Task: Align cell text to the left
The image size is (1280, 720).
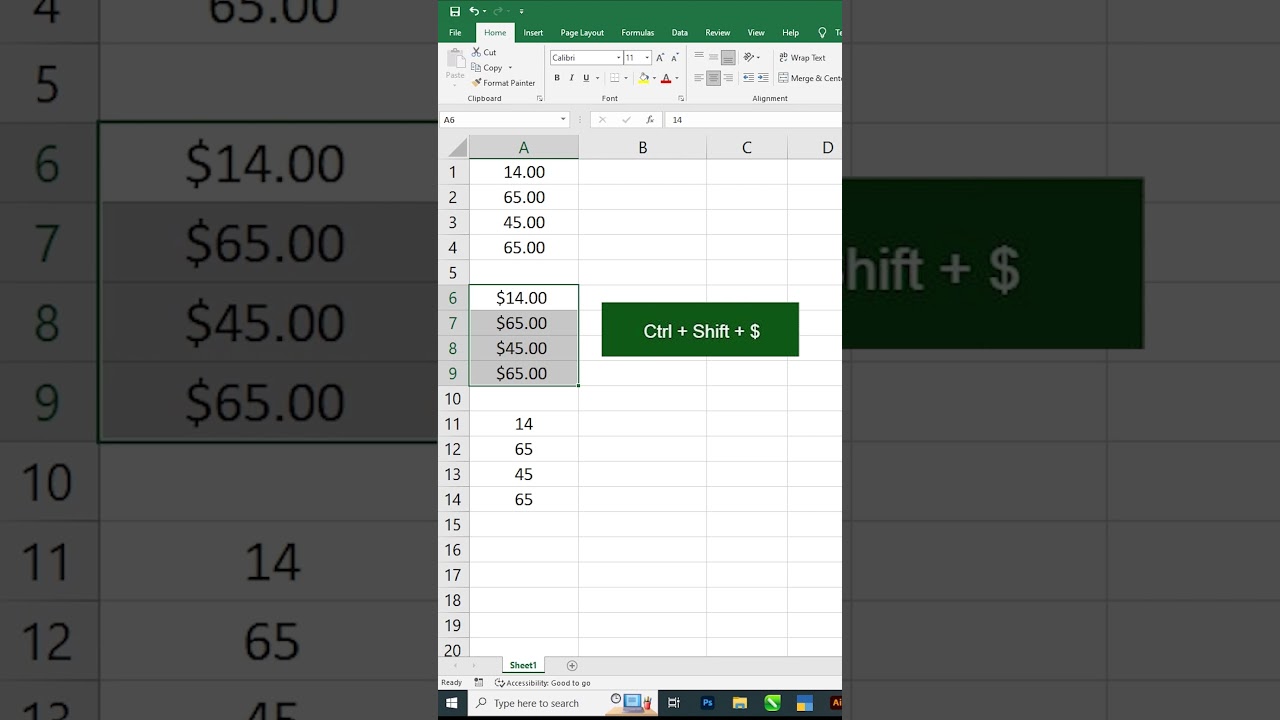Action: pos(699,78)
